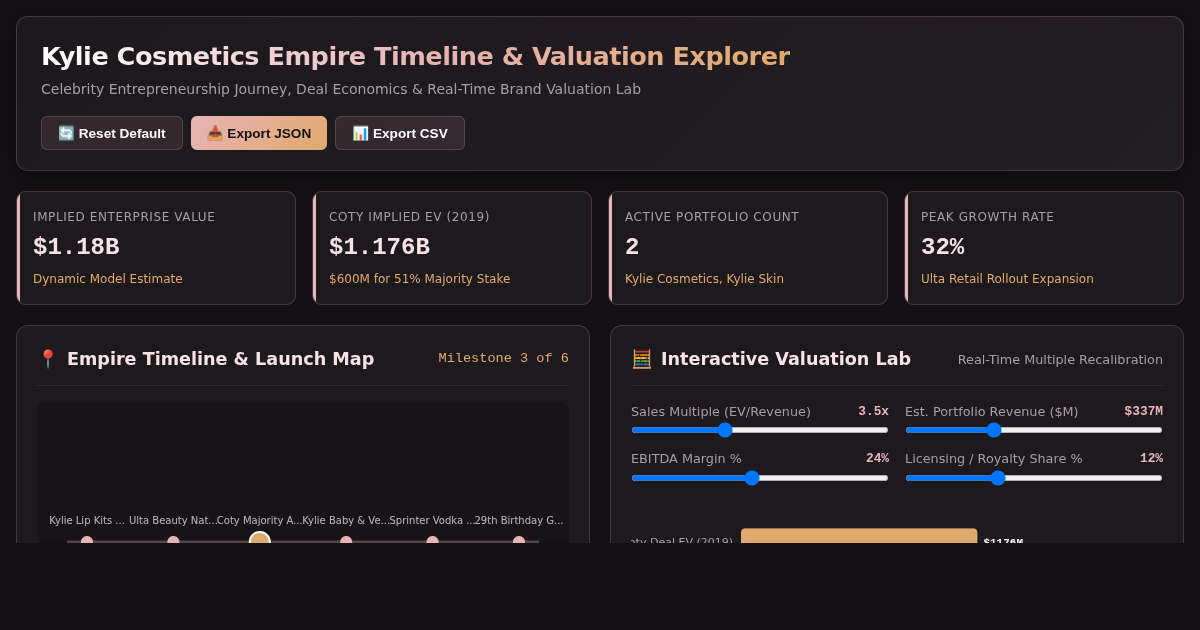Click the "Real-Time Multiple Recalibration" label
The height and width of the screenshot is (630, 1200).
click(1060, 359)
